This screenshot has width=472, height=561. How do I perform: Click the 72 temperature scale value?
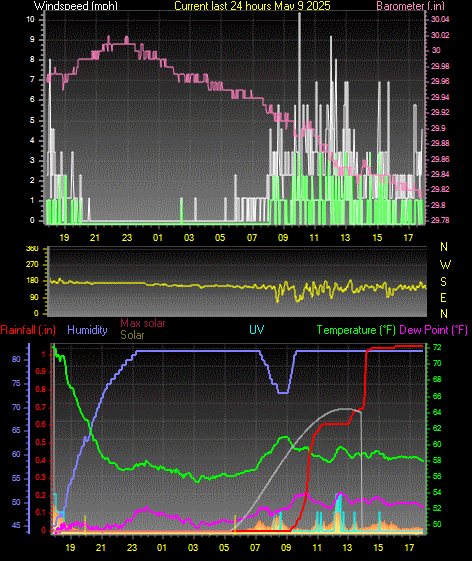click(437, 347)
